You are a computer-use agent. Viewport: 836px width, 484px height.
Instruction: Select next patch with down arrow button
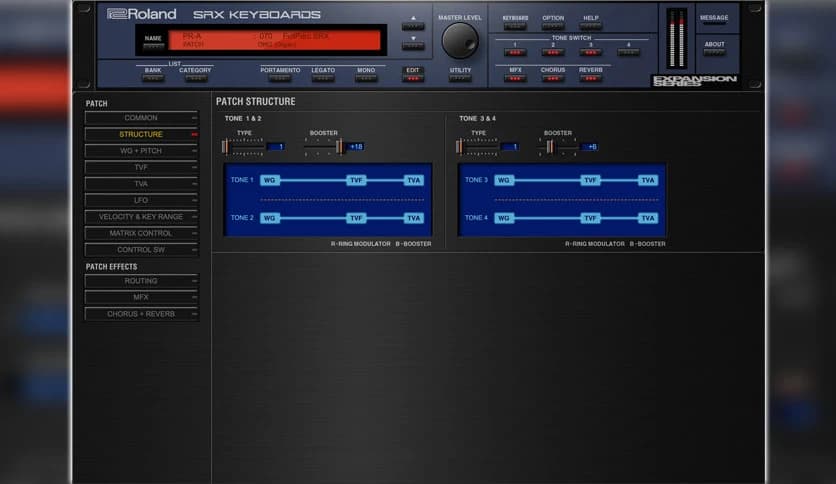[413, 46]
